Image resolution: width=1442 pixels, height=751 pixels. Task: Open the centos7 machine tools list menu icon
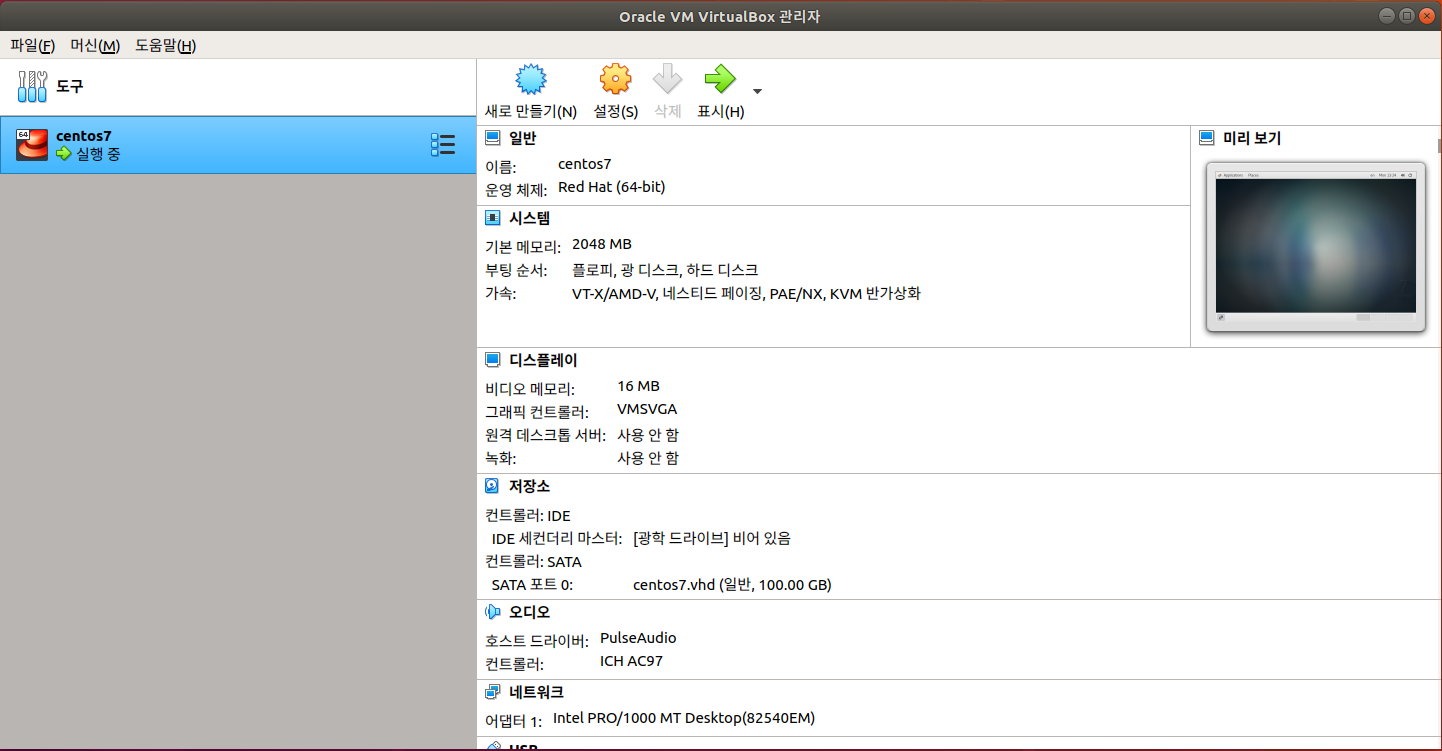[x=442, y=145]
